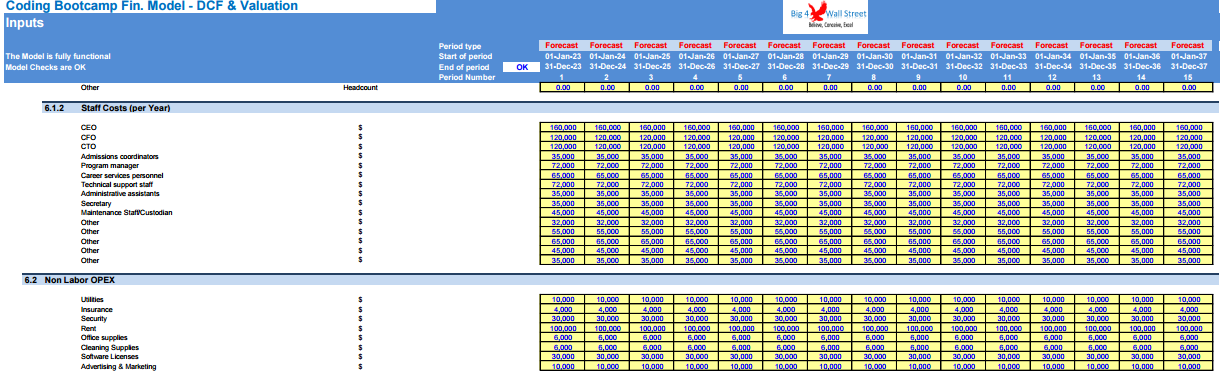Click the model title 'Coding Bootcamp Fin. Model - DCF & Valuation'

click(x=151, y=6)
